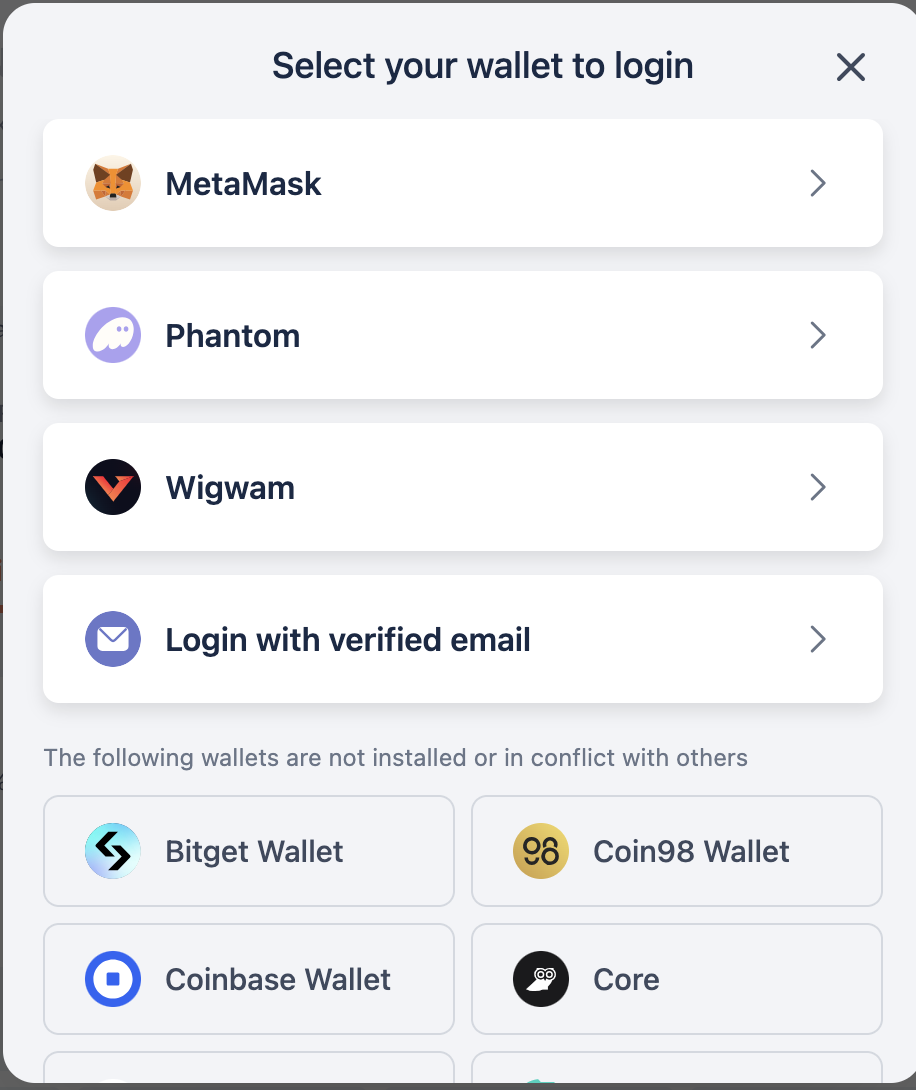Click the MetaMask fox icon

coord(113,183)
